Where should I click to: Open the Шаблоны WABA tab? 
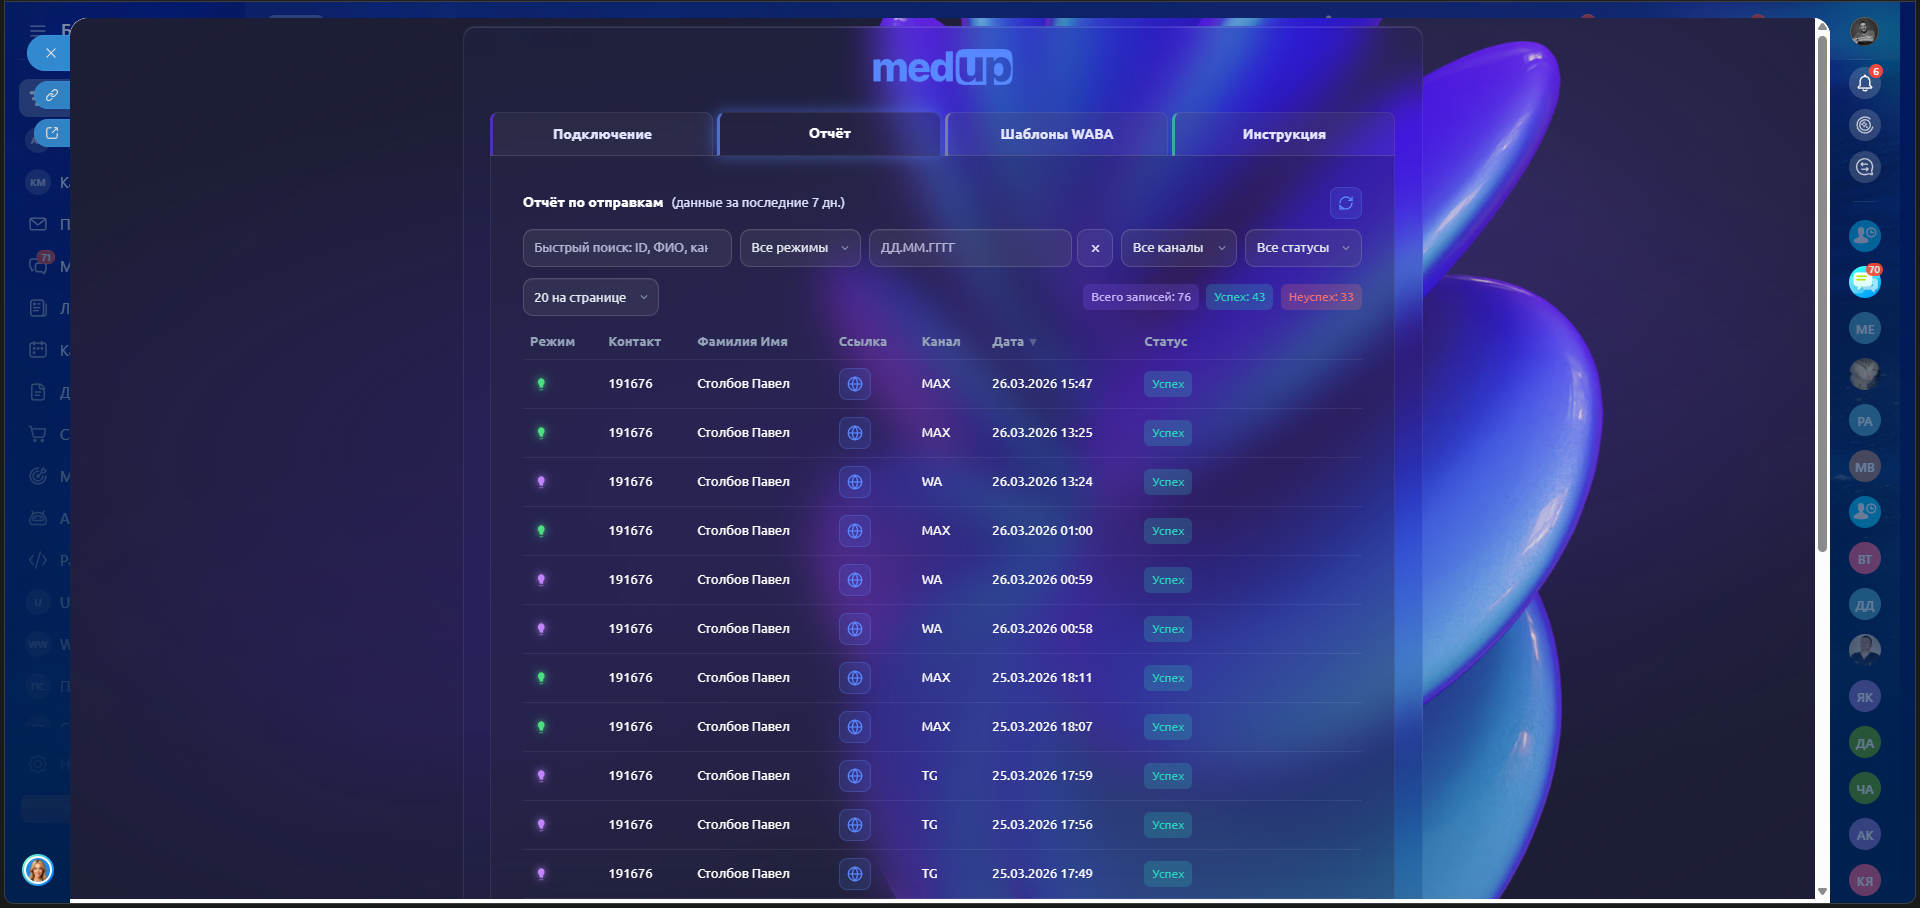click(1057, 134)
